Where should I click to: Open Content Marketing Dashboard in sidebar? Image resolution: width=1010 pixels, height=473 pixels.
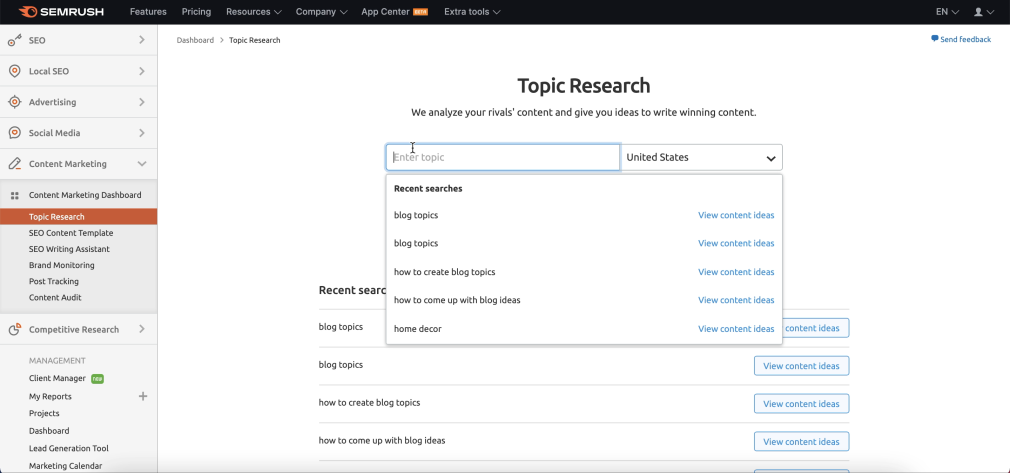(x=85, y=195)
